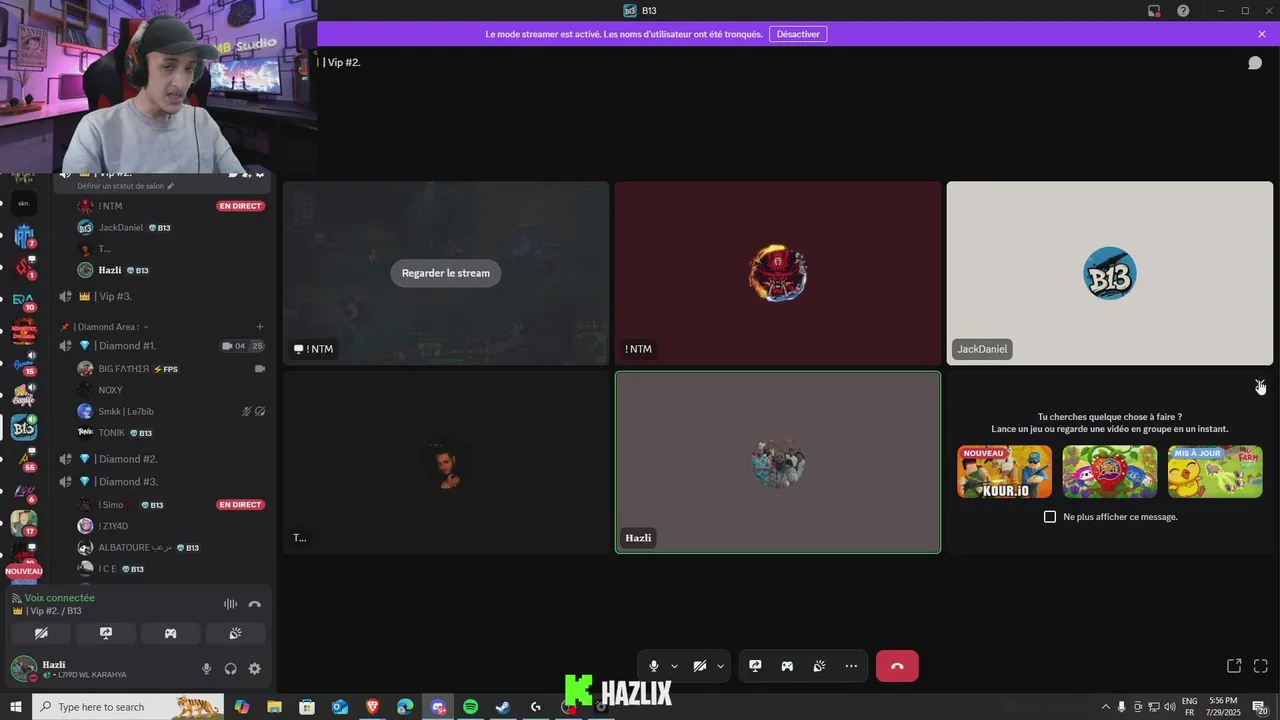Open voice noise suppression icon
Image resolution: width=1280 pixels, height=720 pixels.
click(230, 604)
